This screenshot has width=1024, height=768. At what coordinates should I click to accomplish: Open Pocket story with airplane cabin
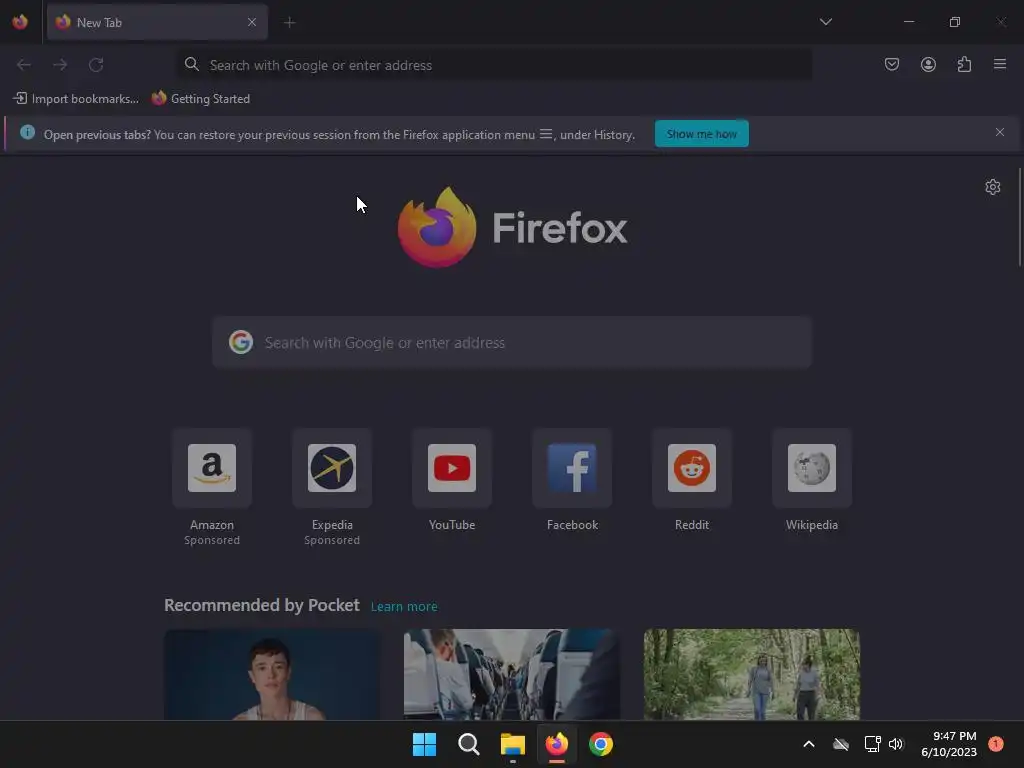click(x=511, y=675)
